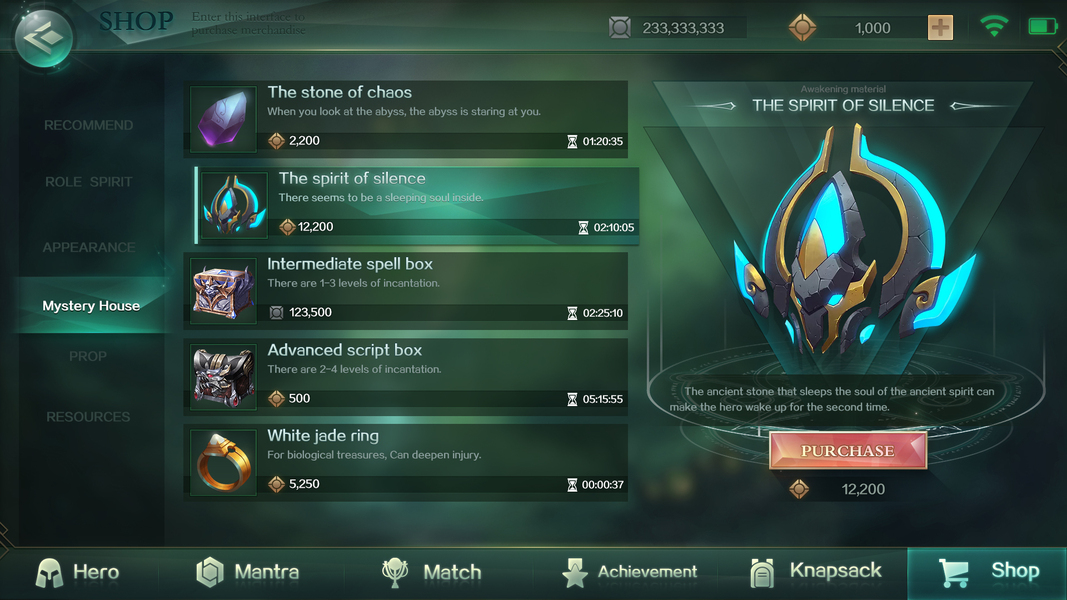Select the White jade ring item
This screenshot has height=600, width=1067.
pyautogui.click(x=406, y=463)
